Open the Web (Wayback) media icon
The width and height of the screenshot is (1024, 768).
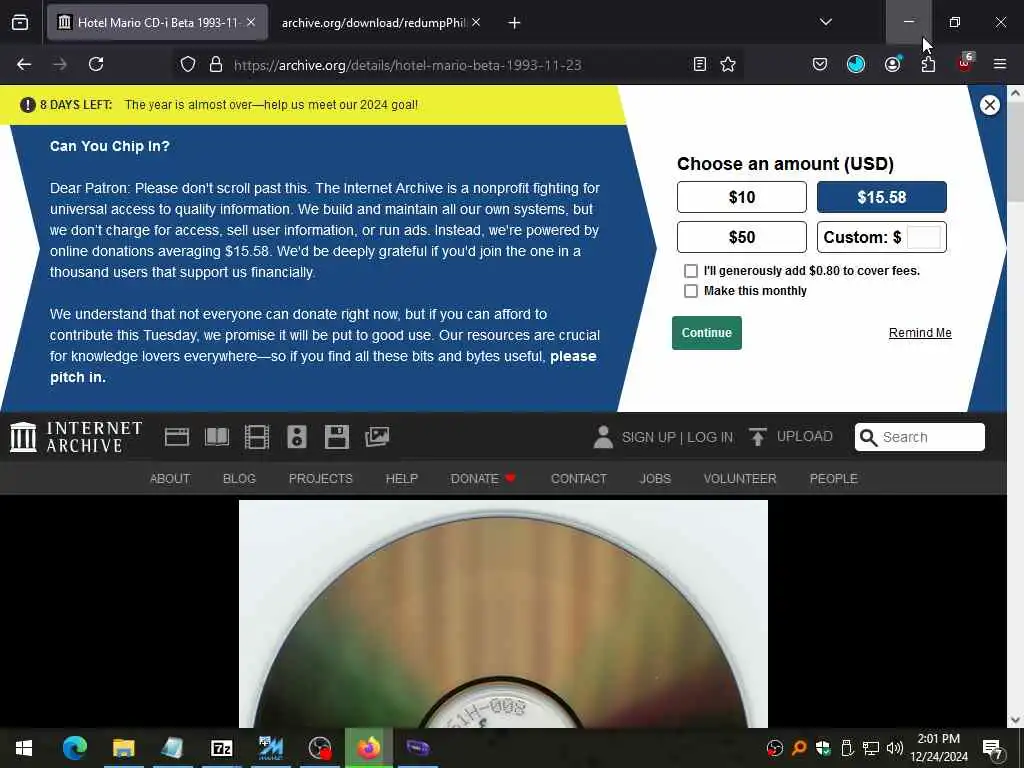176,437
